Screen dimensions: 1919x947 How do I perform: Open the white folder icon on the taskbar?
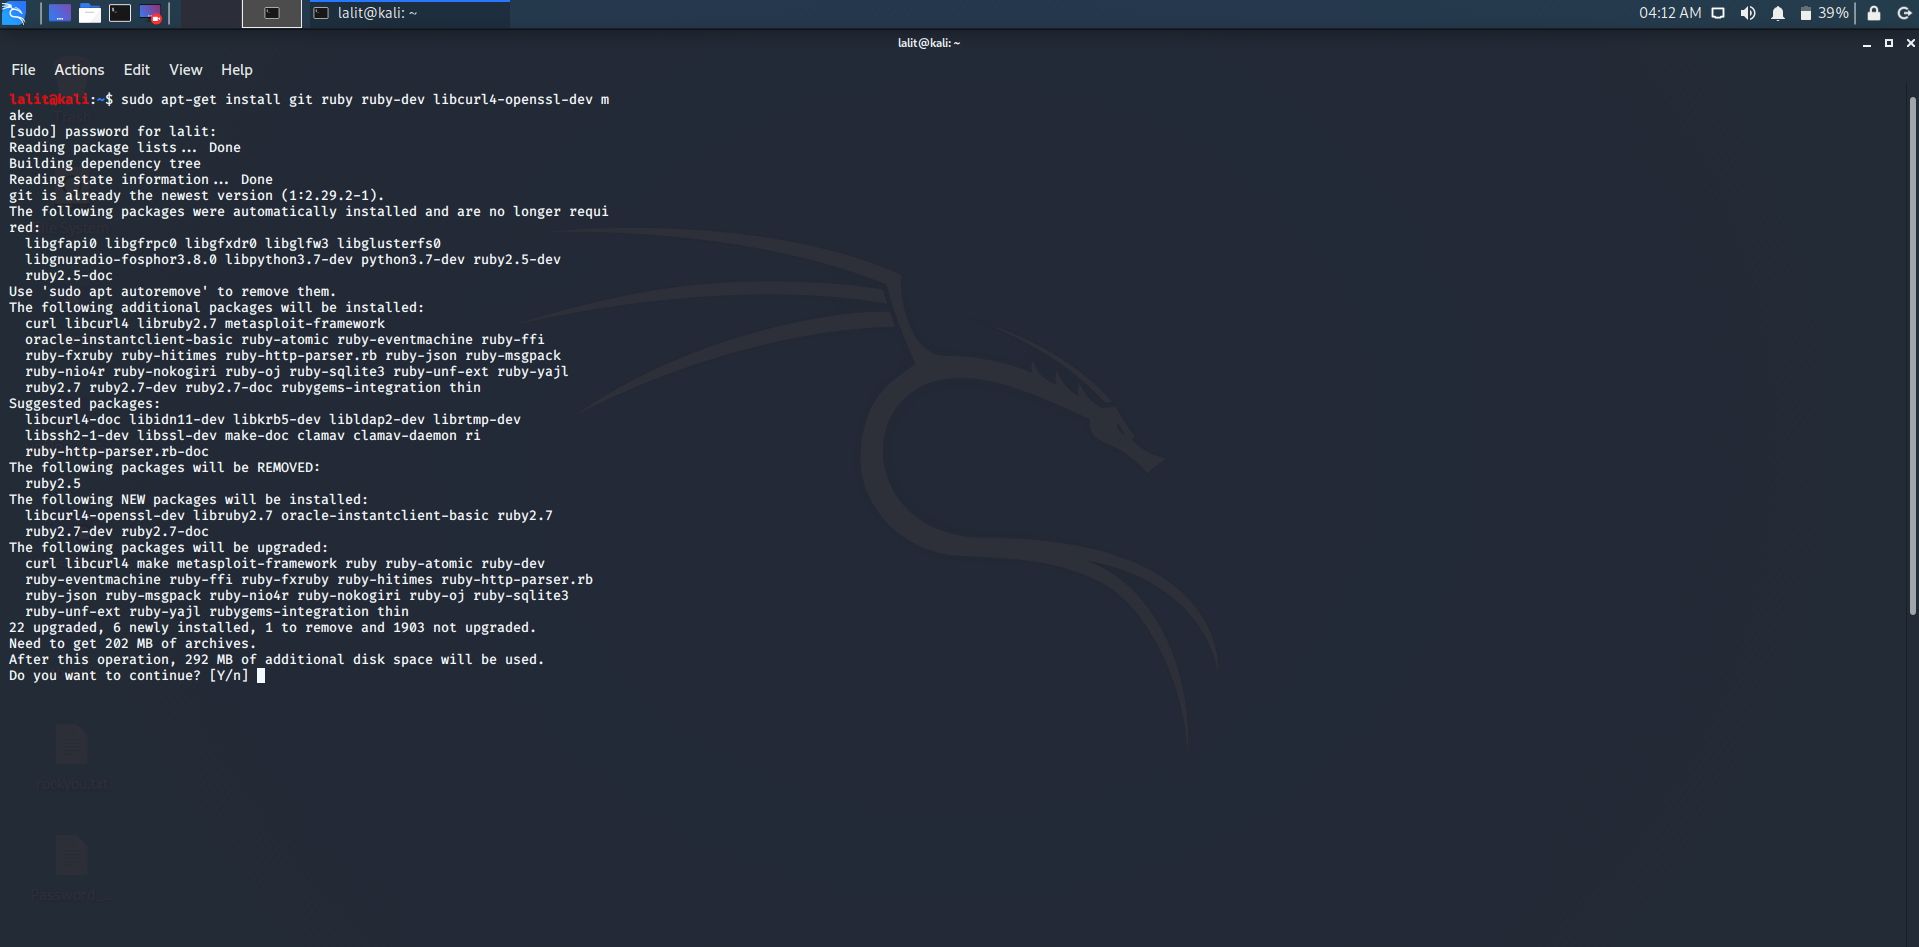[90, 13]
